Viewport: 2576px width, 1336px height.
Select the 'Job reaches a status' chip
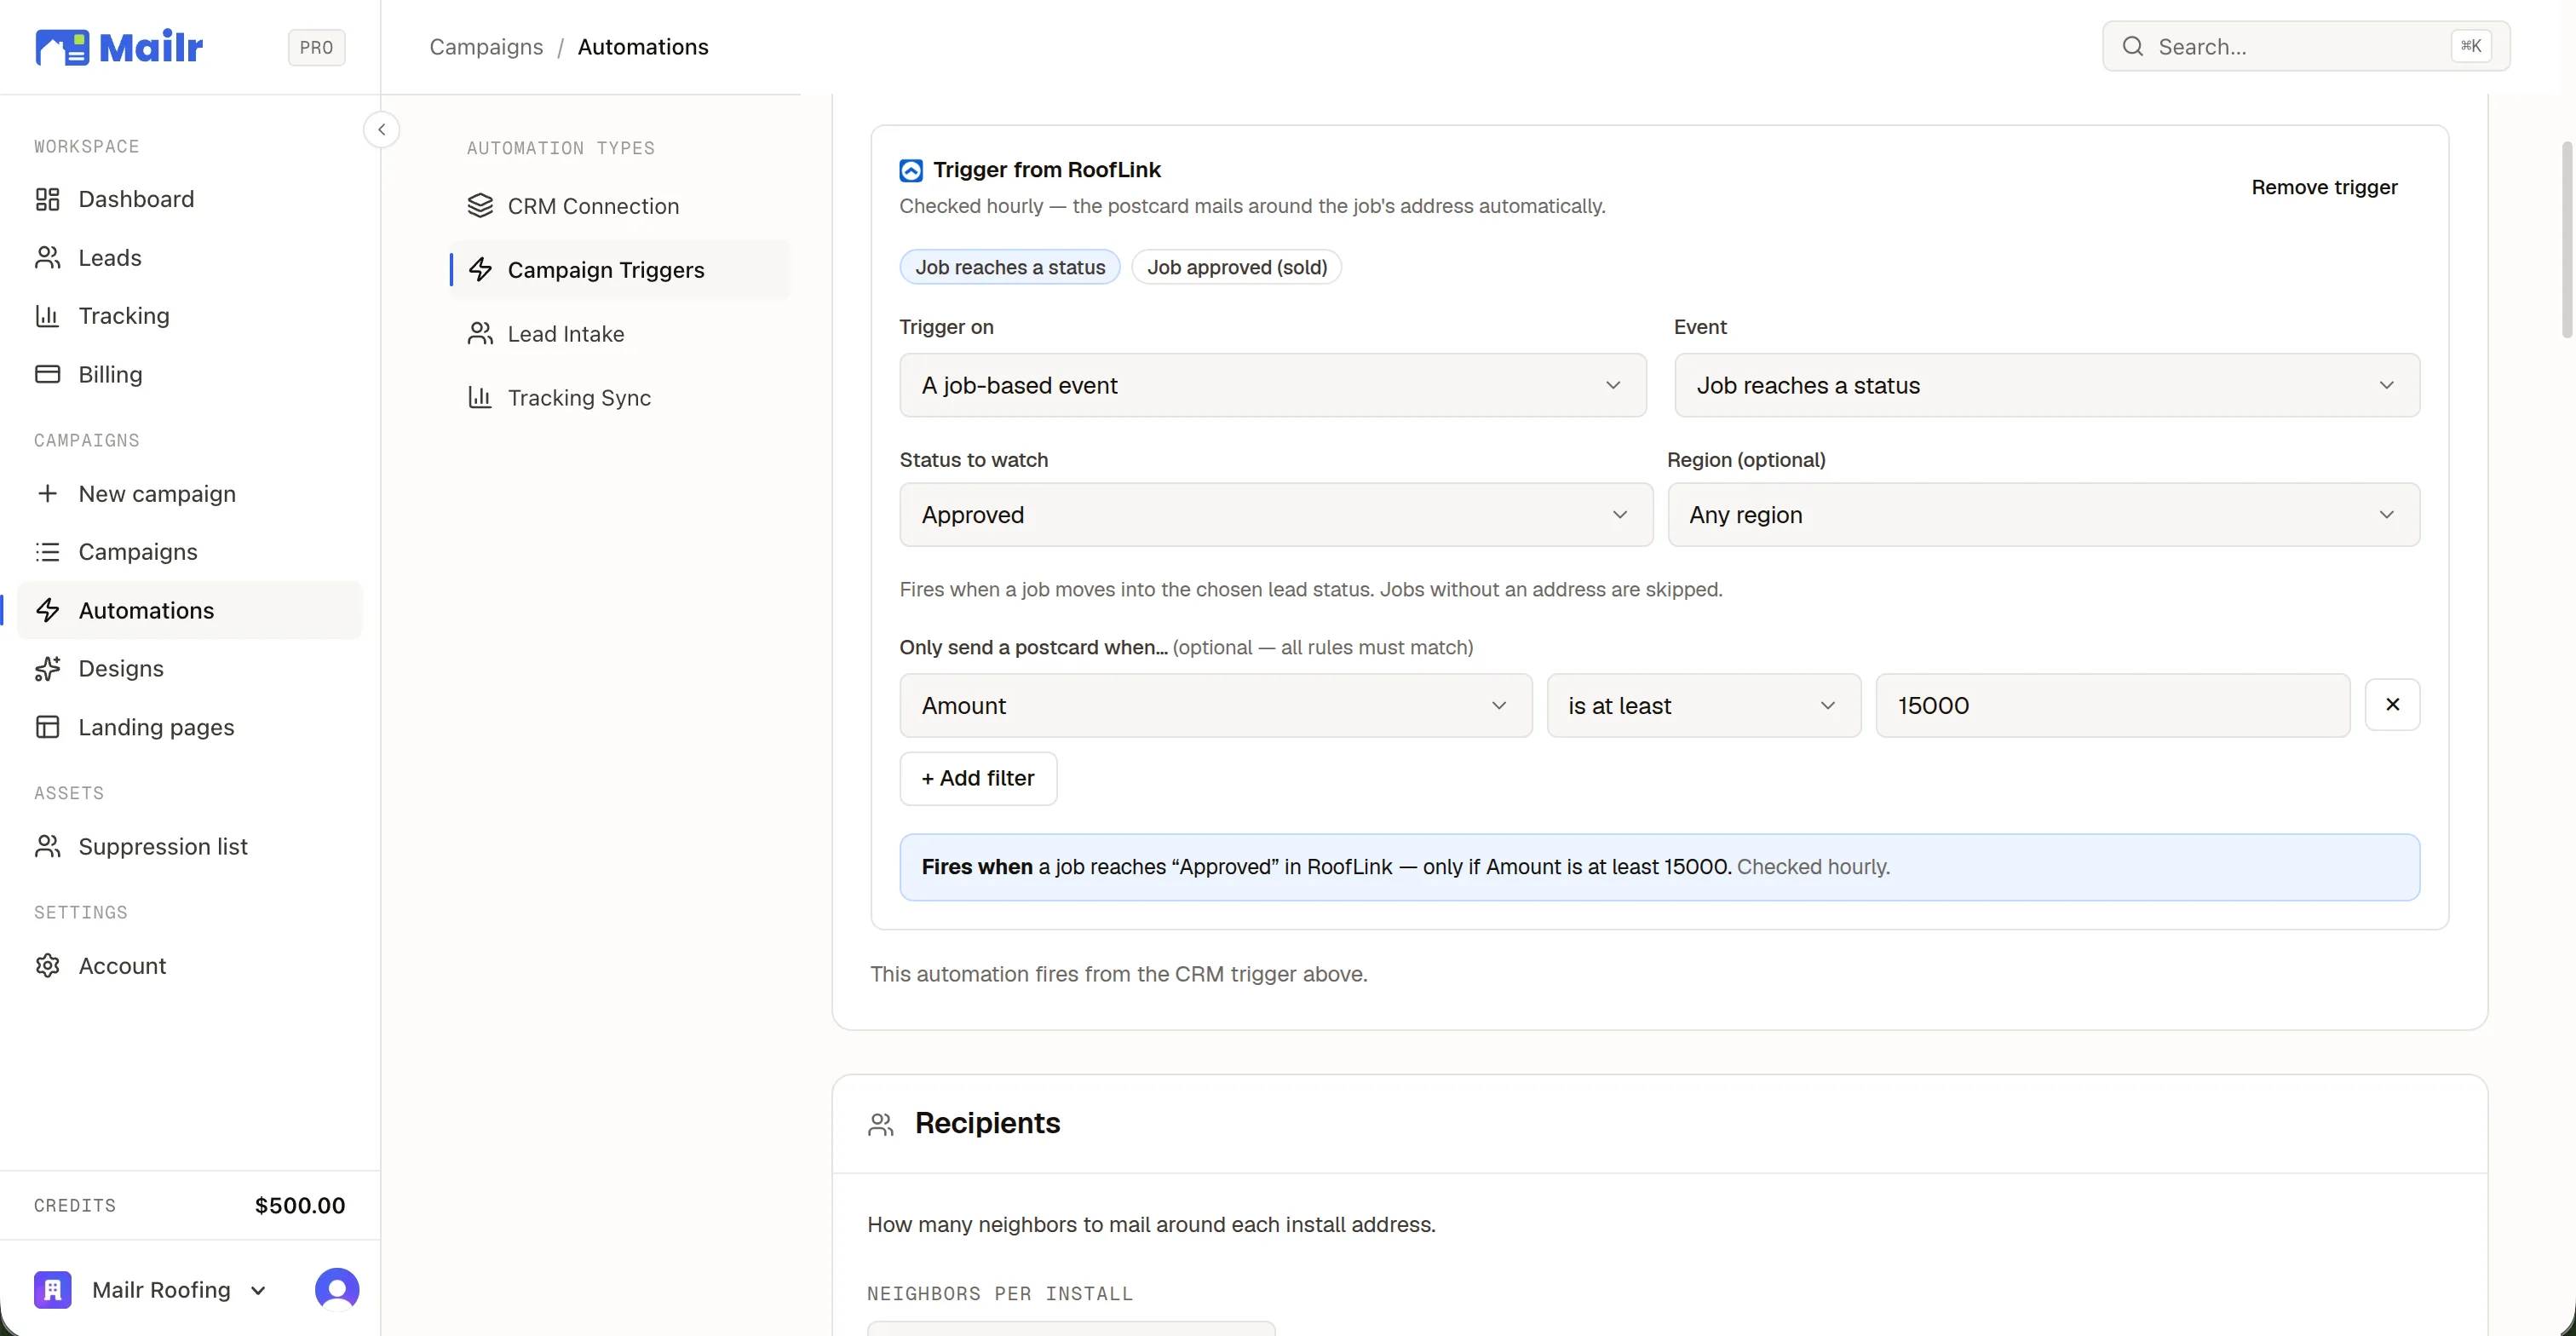click(x=1010, y=267)
